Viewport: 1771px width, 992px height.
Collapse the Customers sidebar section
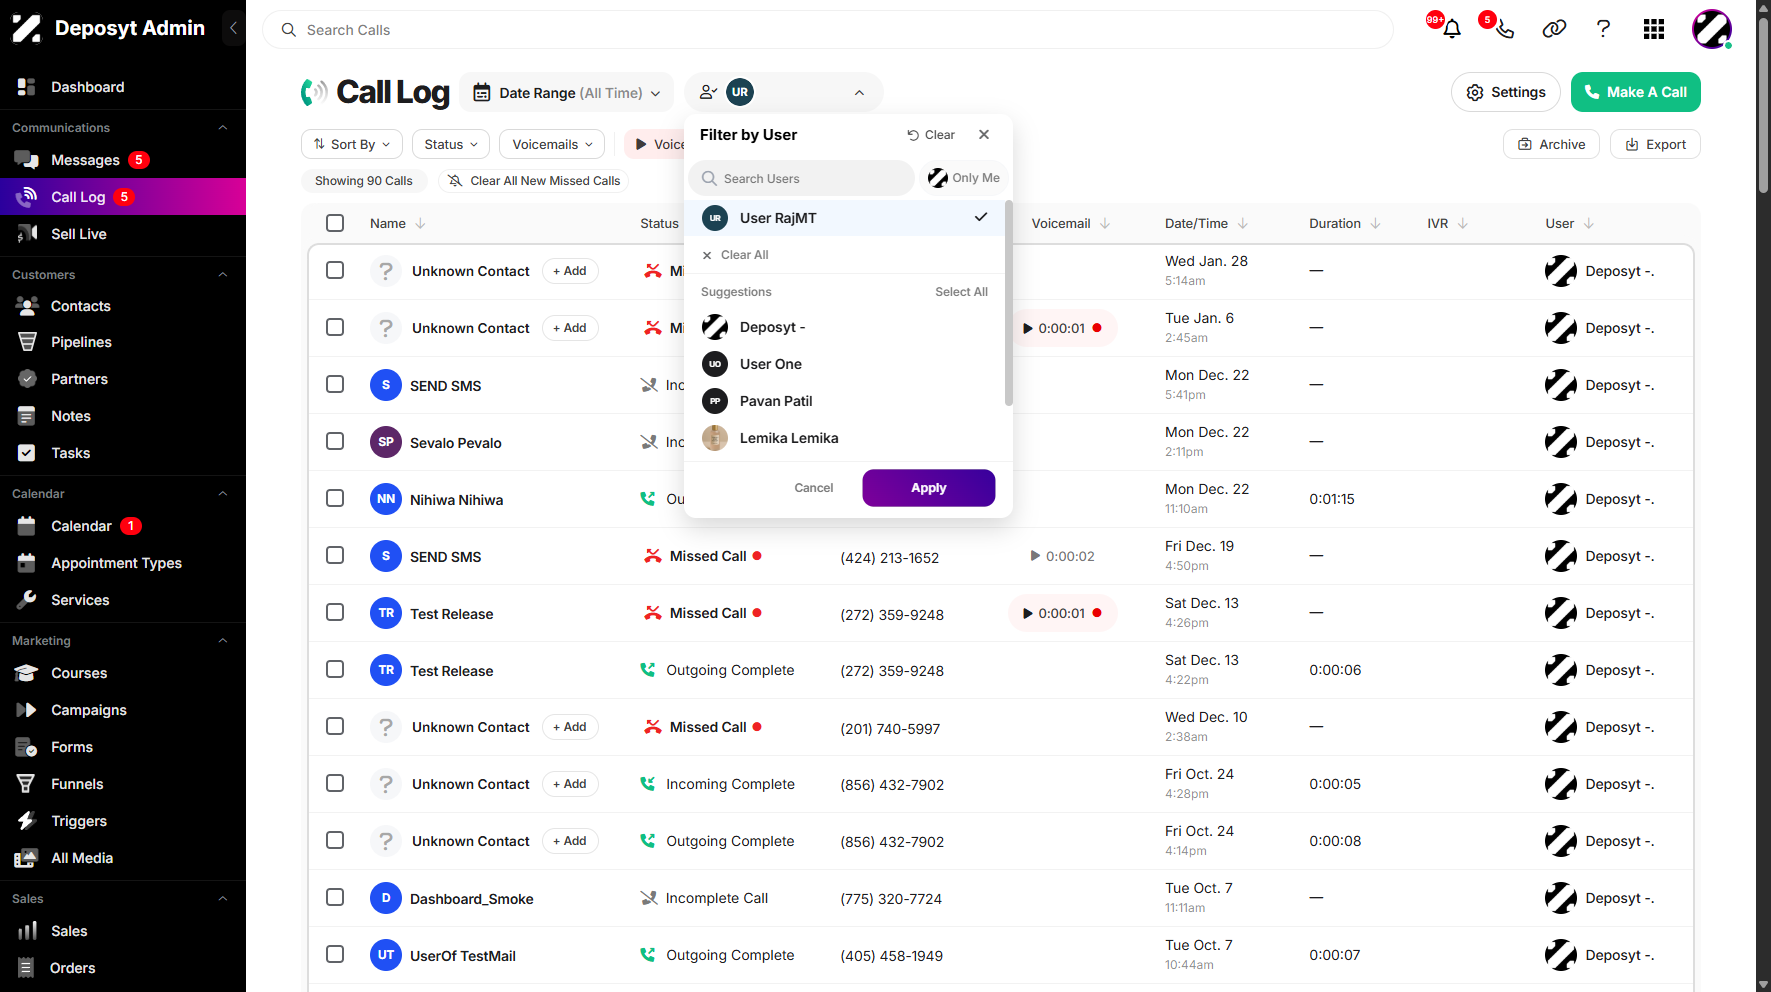tap(223, 275)
